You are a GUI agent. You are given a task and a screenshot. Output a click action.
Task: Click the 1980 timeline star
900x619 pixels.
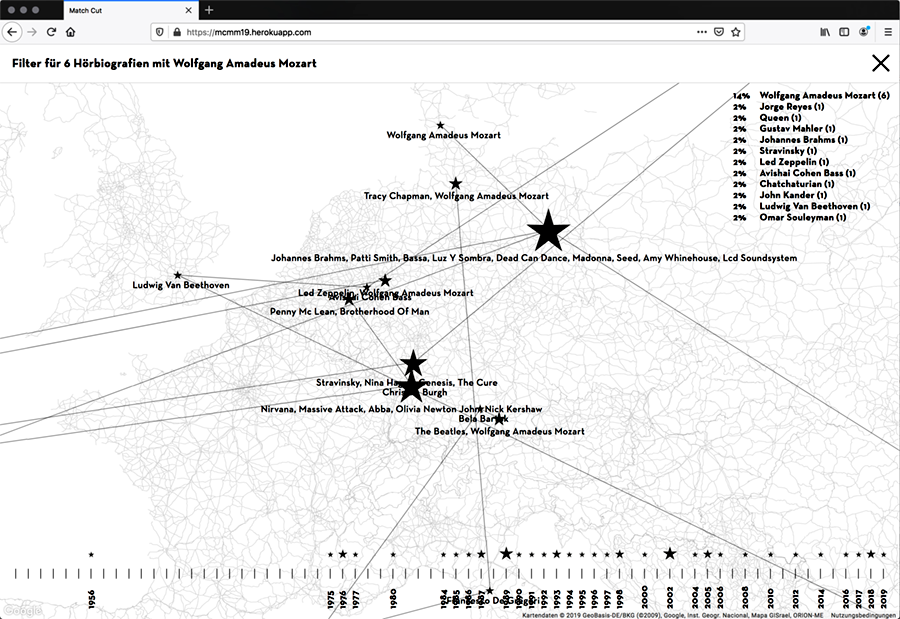click(393, 555)
